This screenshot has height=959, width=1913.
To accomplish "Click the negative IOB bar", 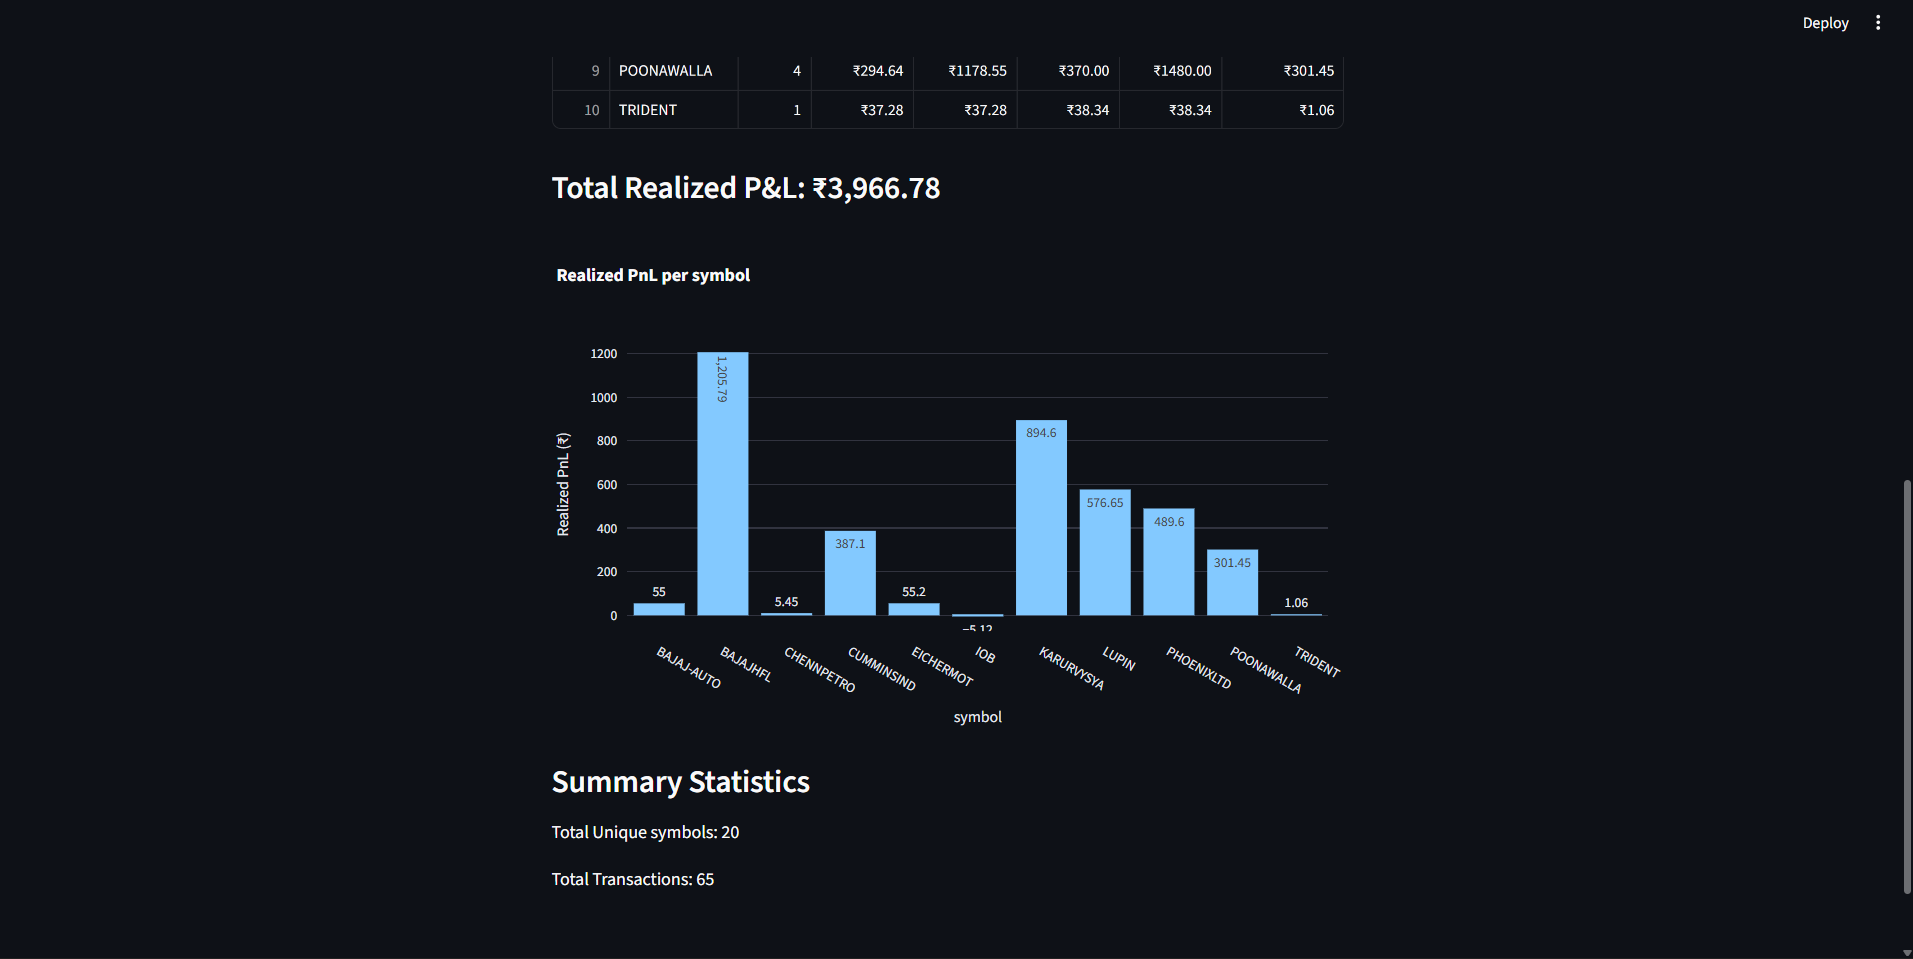I will pyautogui.click(x=978, y=617).
